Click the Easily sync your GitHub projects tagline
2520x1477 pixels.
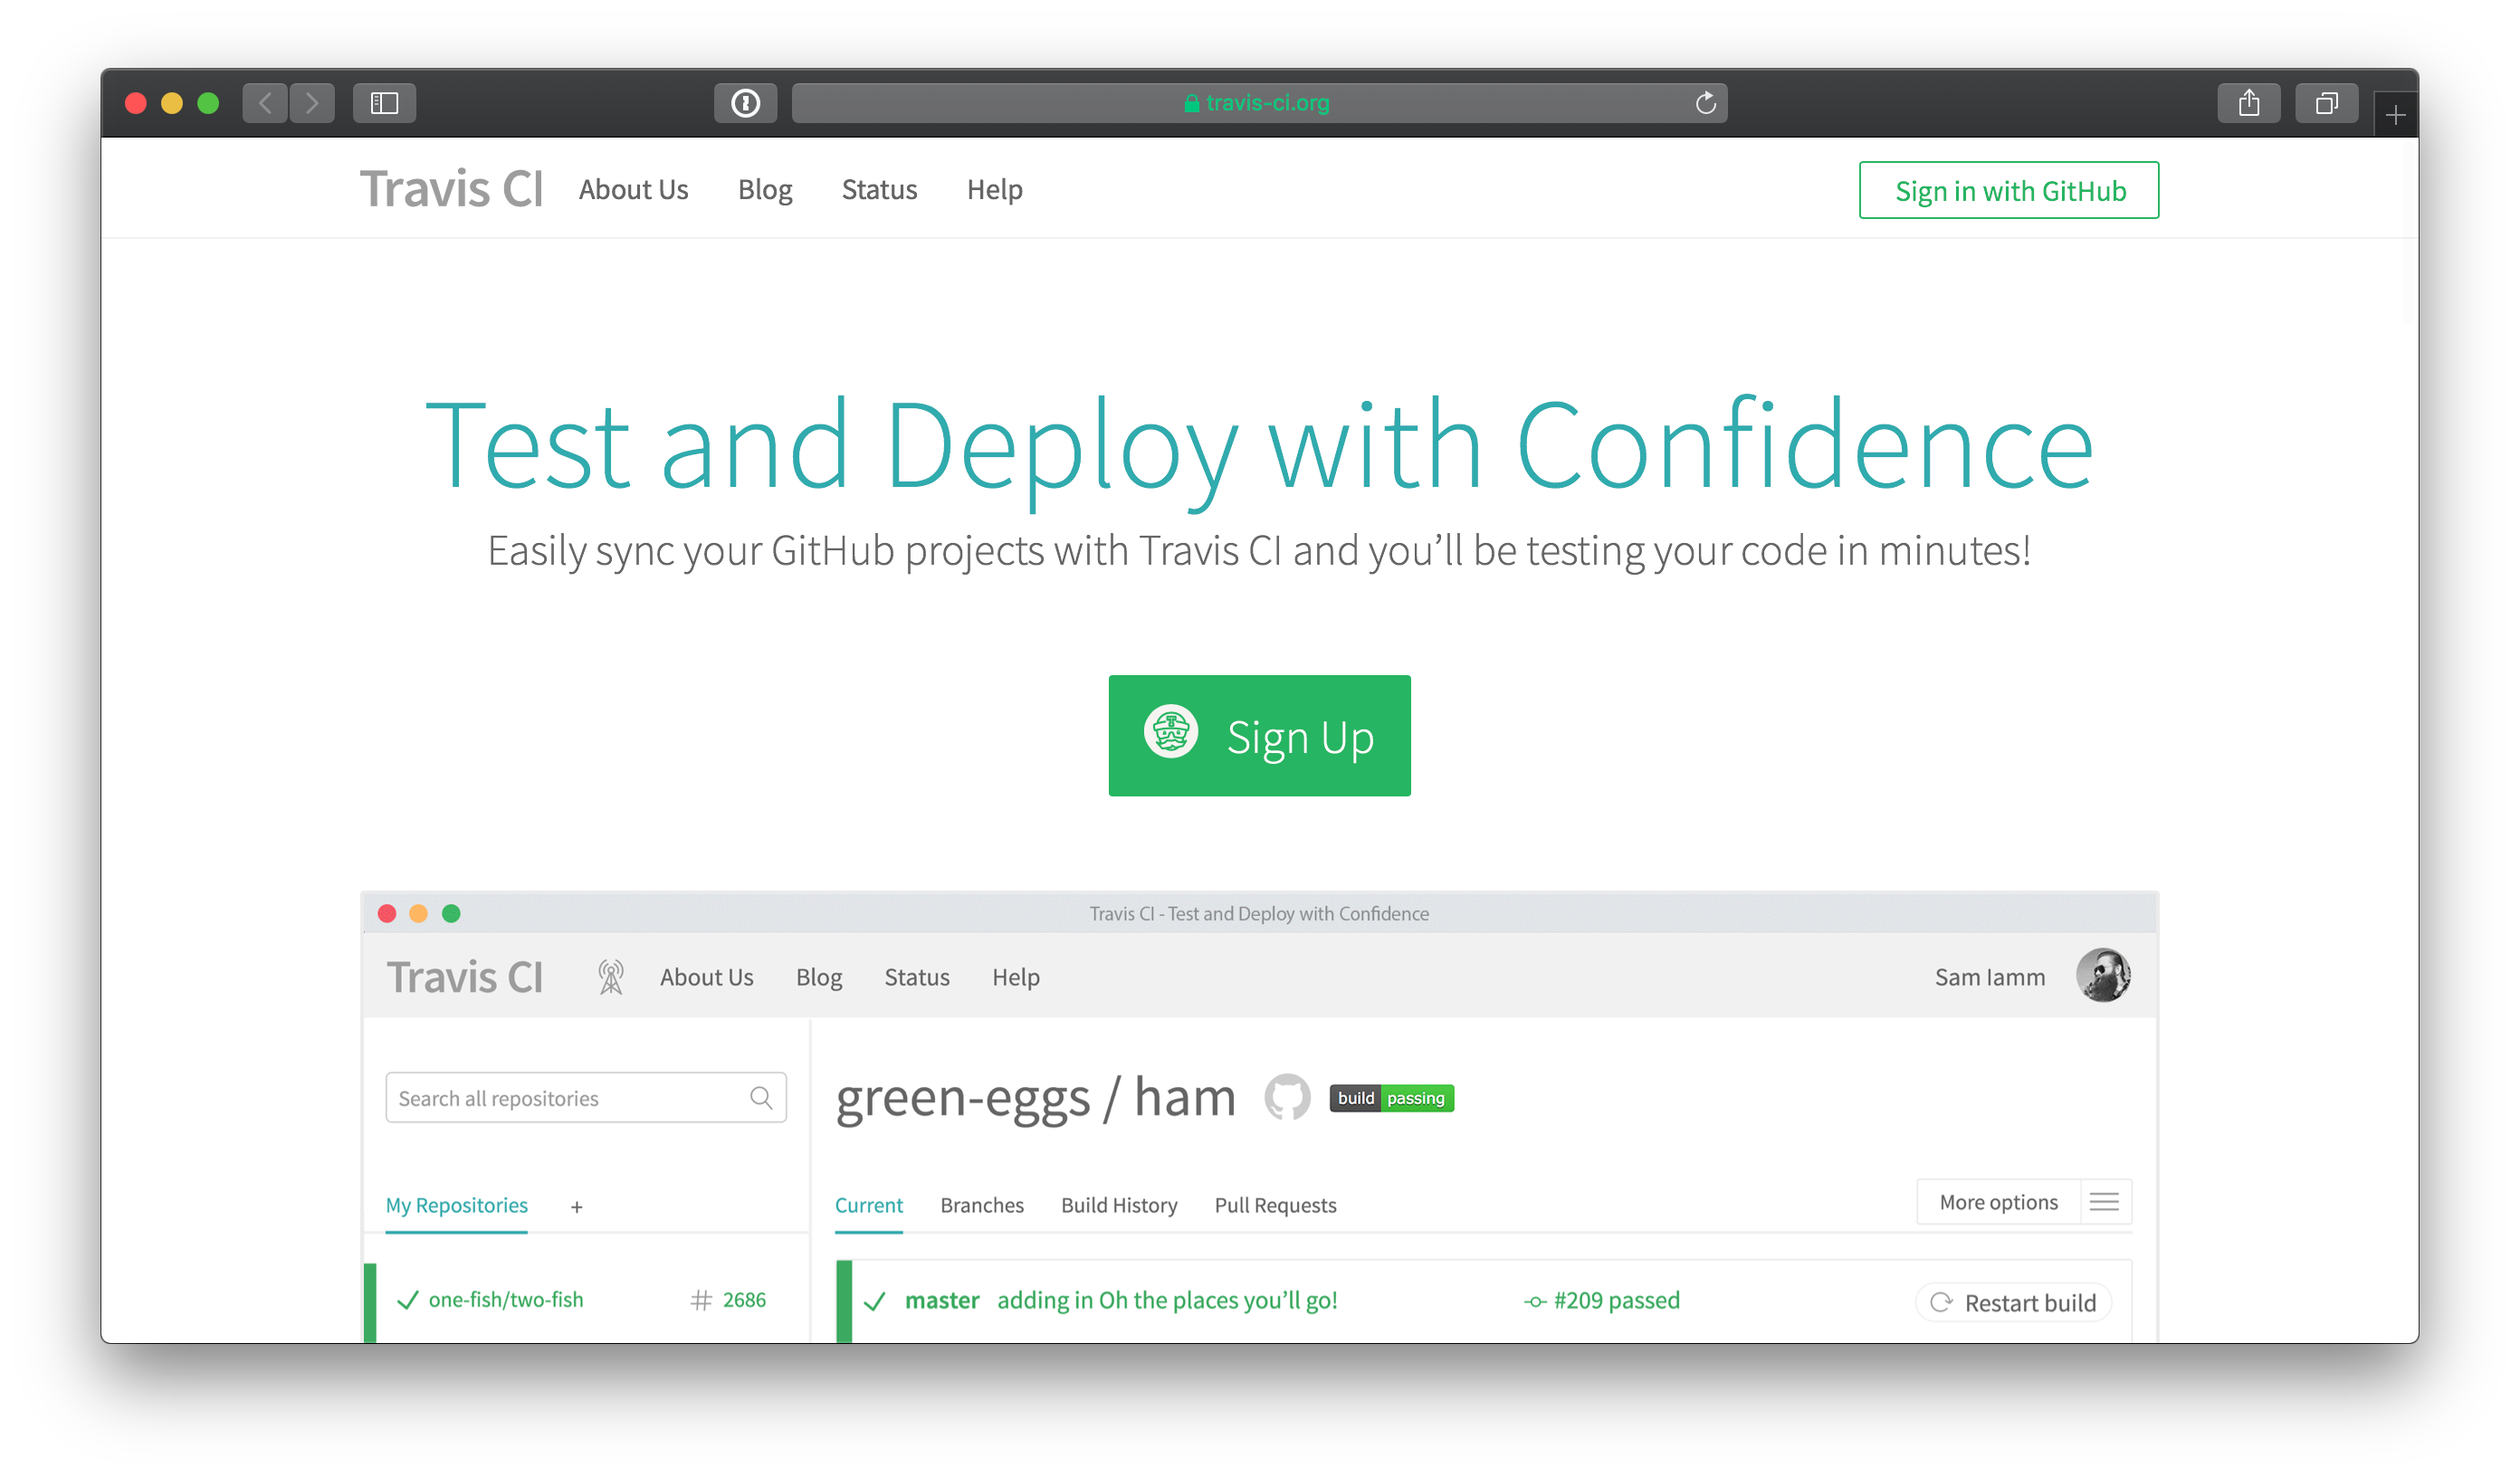[1258, 551]
